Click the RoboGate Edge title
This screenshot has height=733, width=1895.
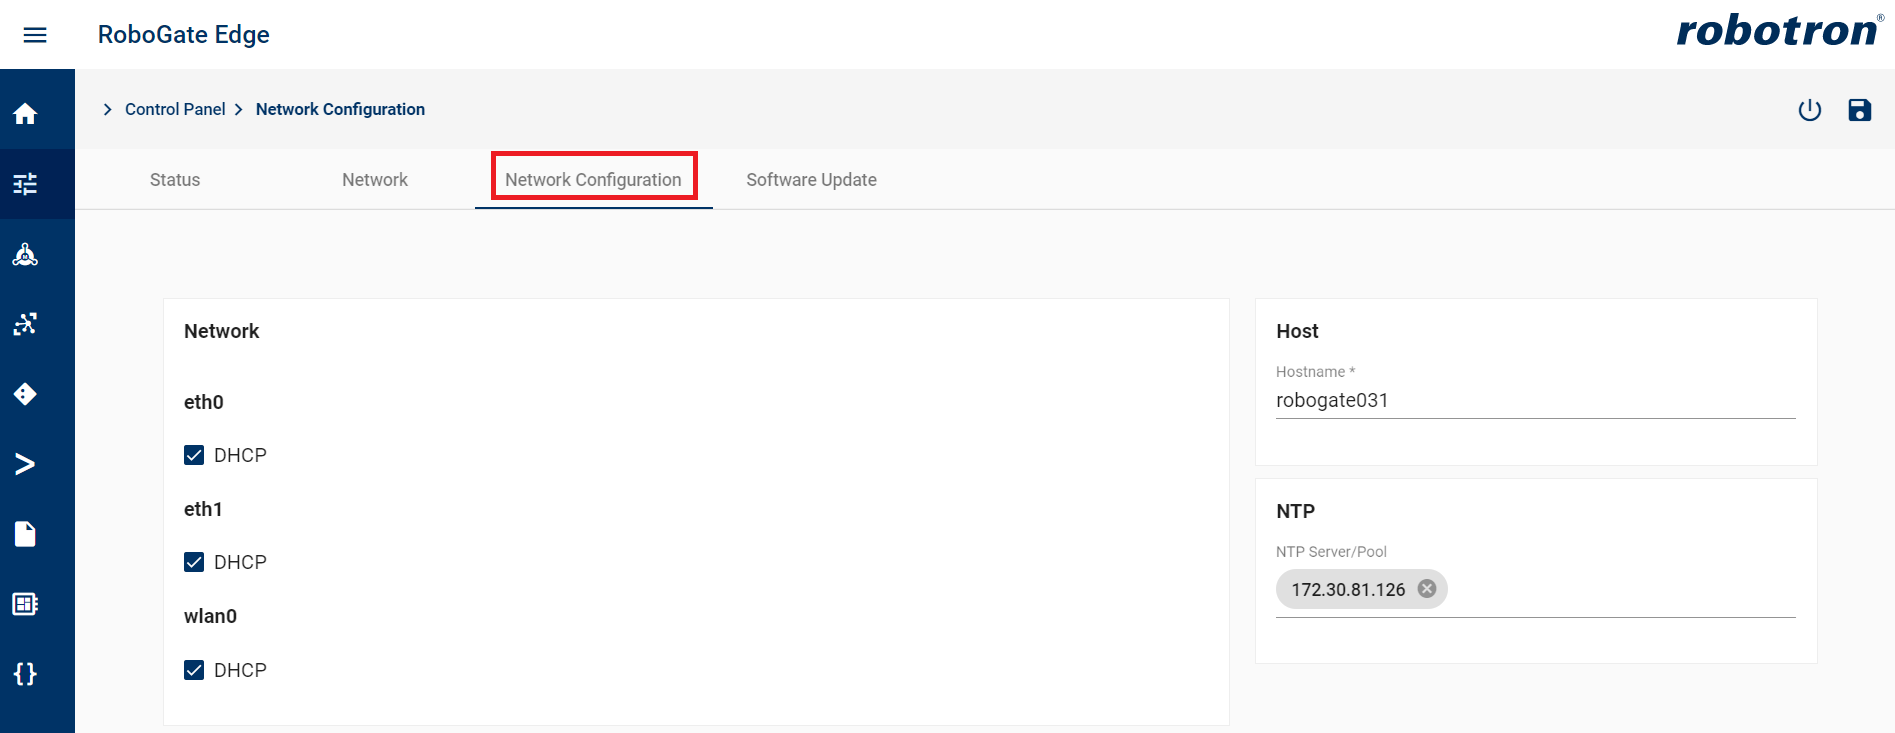(184, 35)
